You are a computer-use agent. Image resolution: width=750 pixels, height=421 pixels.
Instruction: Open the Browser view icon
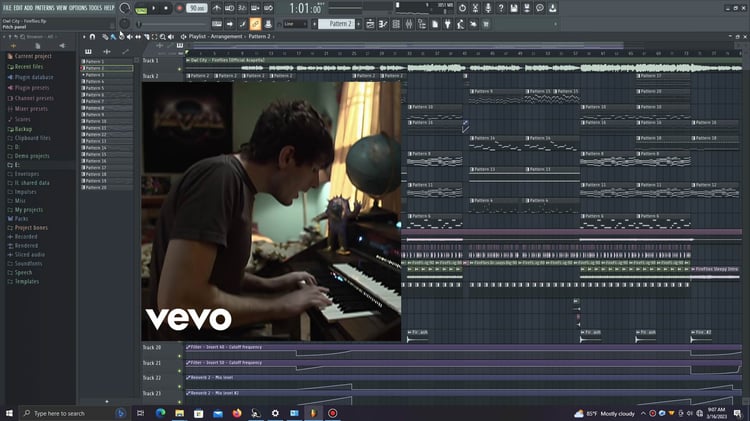click(422, 24)
